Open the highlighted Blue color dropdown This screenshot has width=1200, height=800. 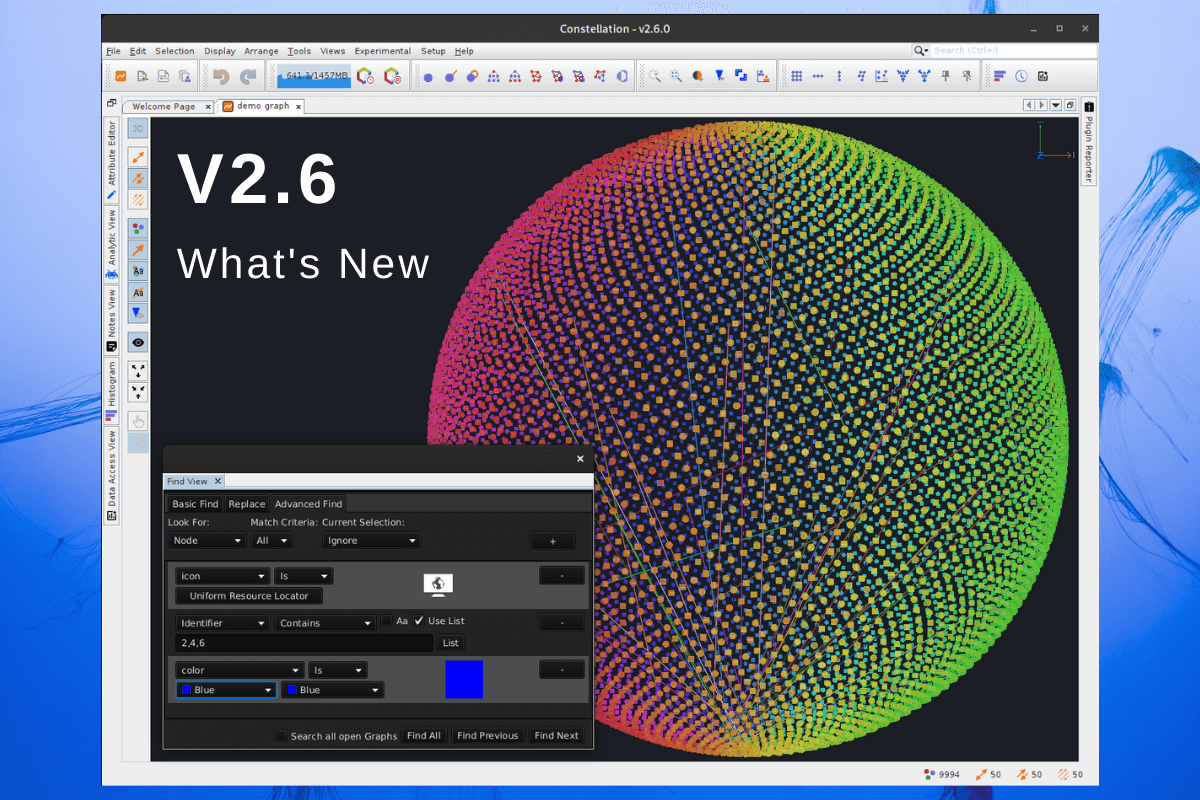[226, 690]
